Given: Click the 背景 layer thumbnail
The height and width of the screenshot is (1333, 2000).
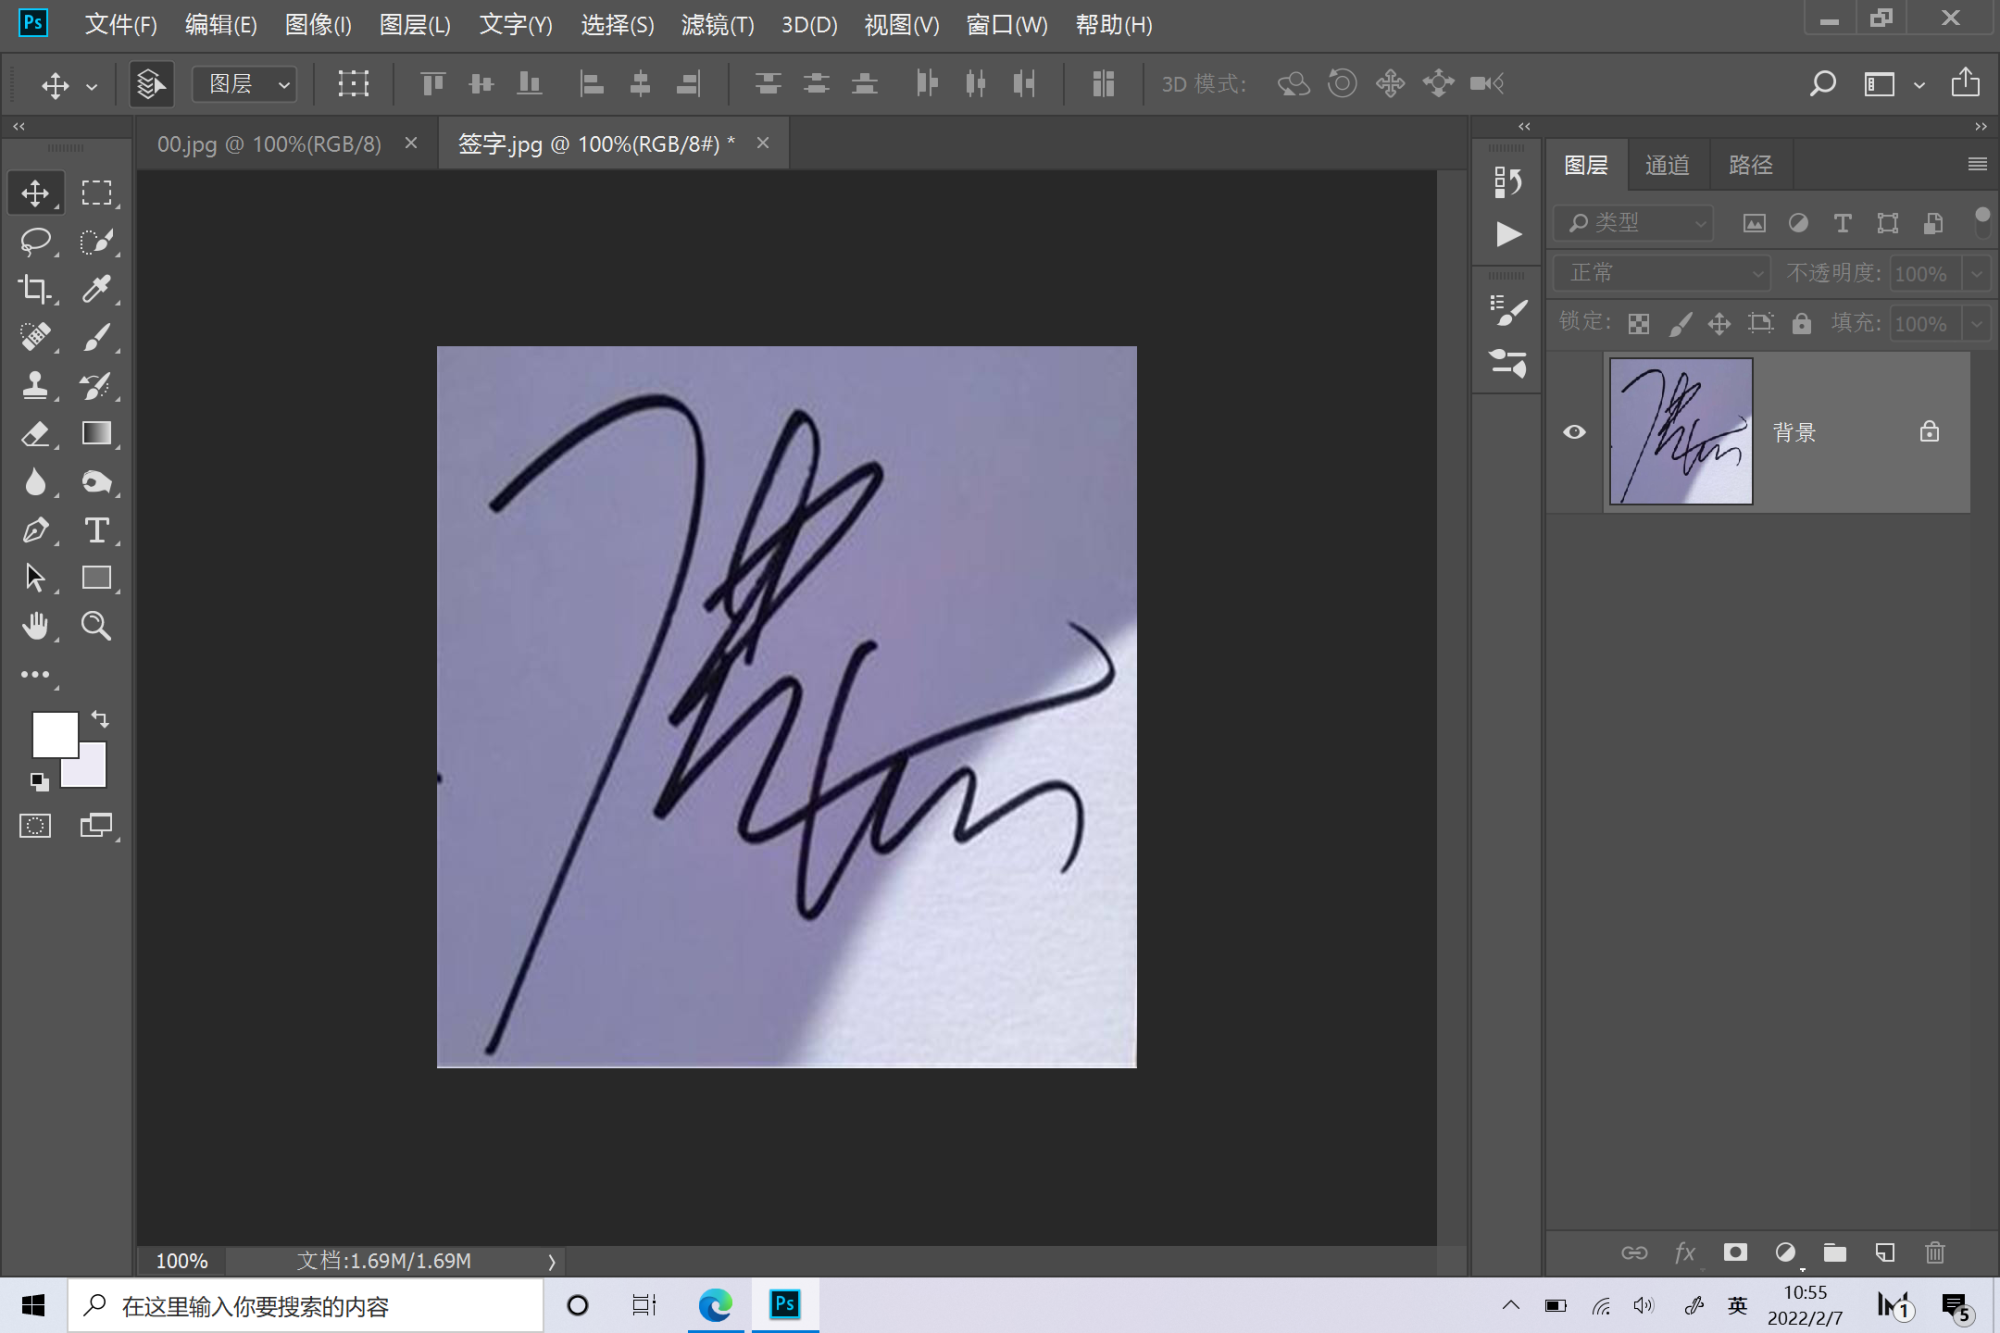Looking at the screenshot, I should (x=1681, y=431).
